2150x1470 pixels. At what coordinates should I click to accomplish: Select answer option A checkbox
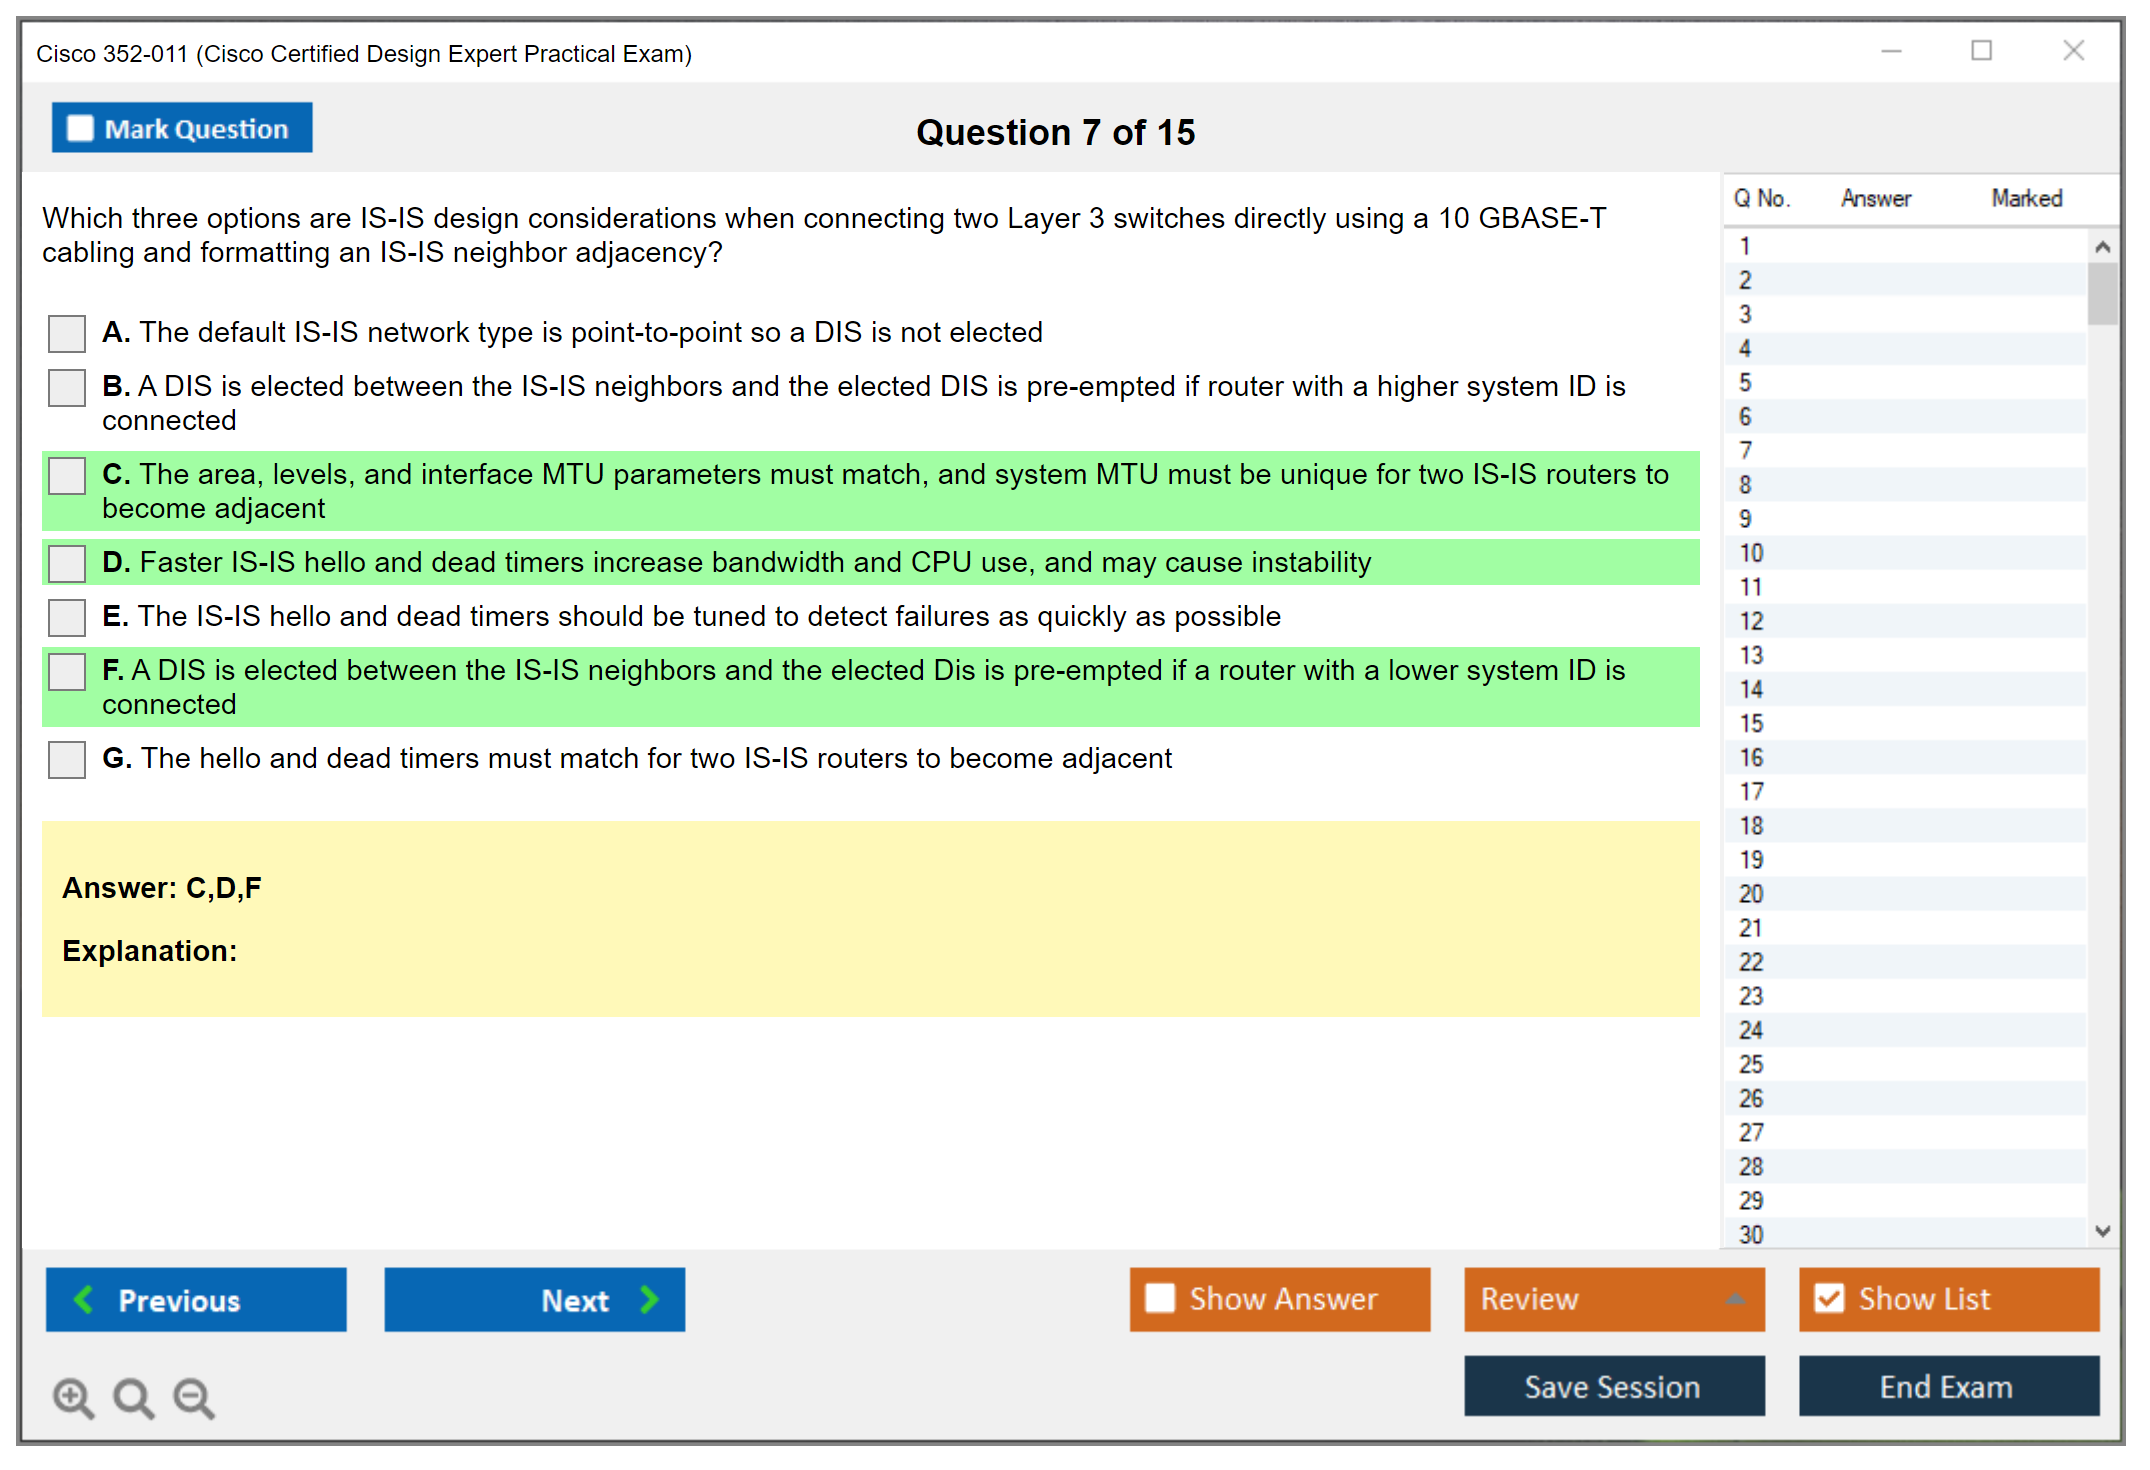pos(67,333)
